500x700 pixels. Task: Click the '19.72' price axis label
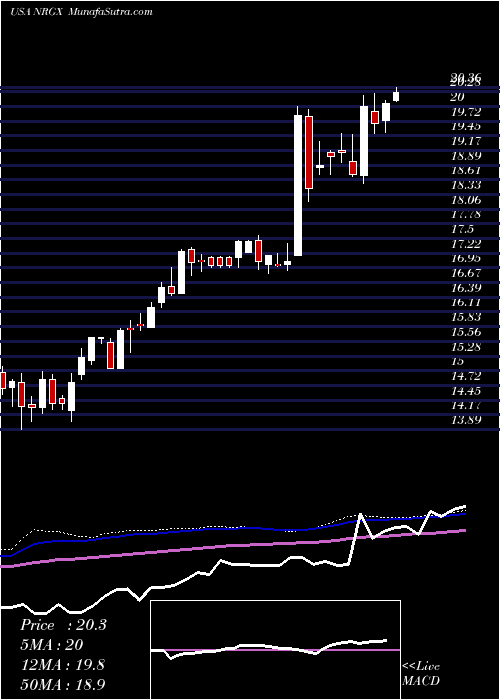click(x=466, y=112)
